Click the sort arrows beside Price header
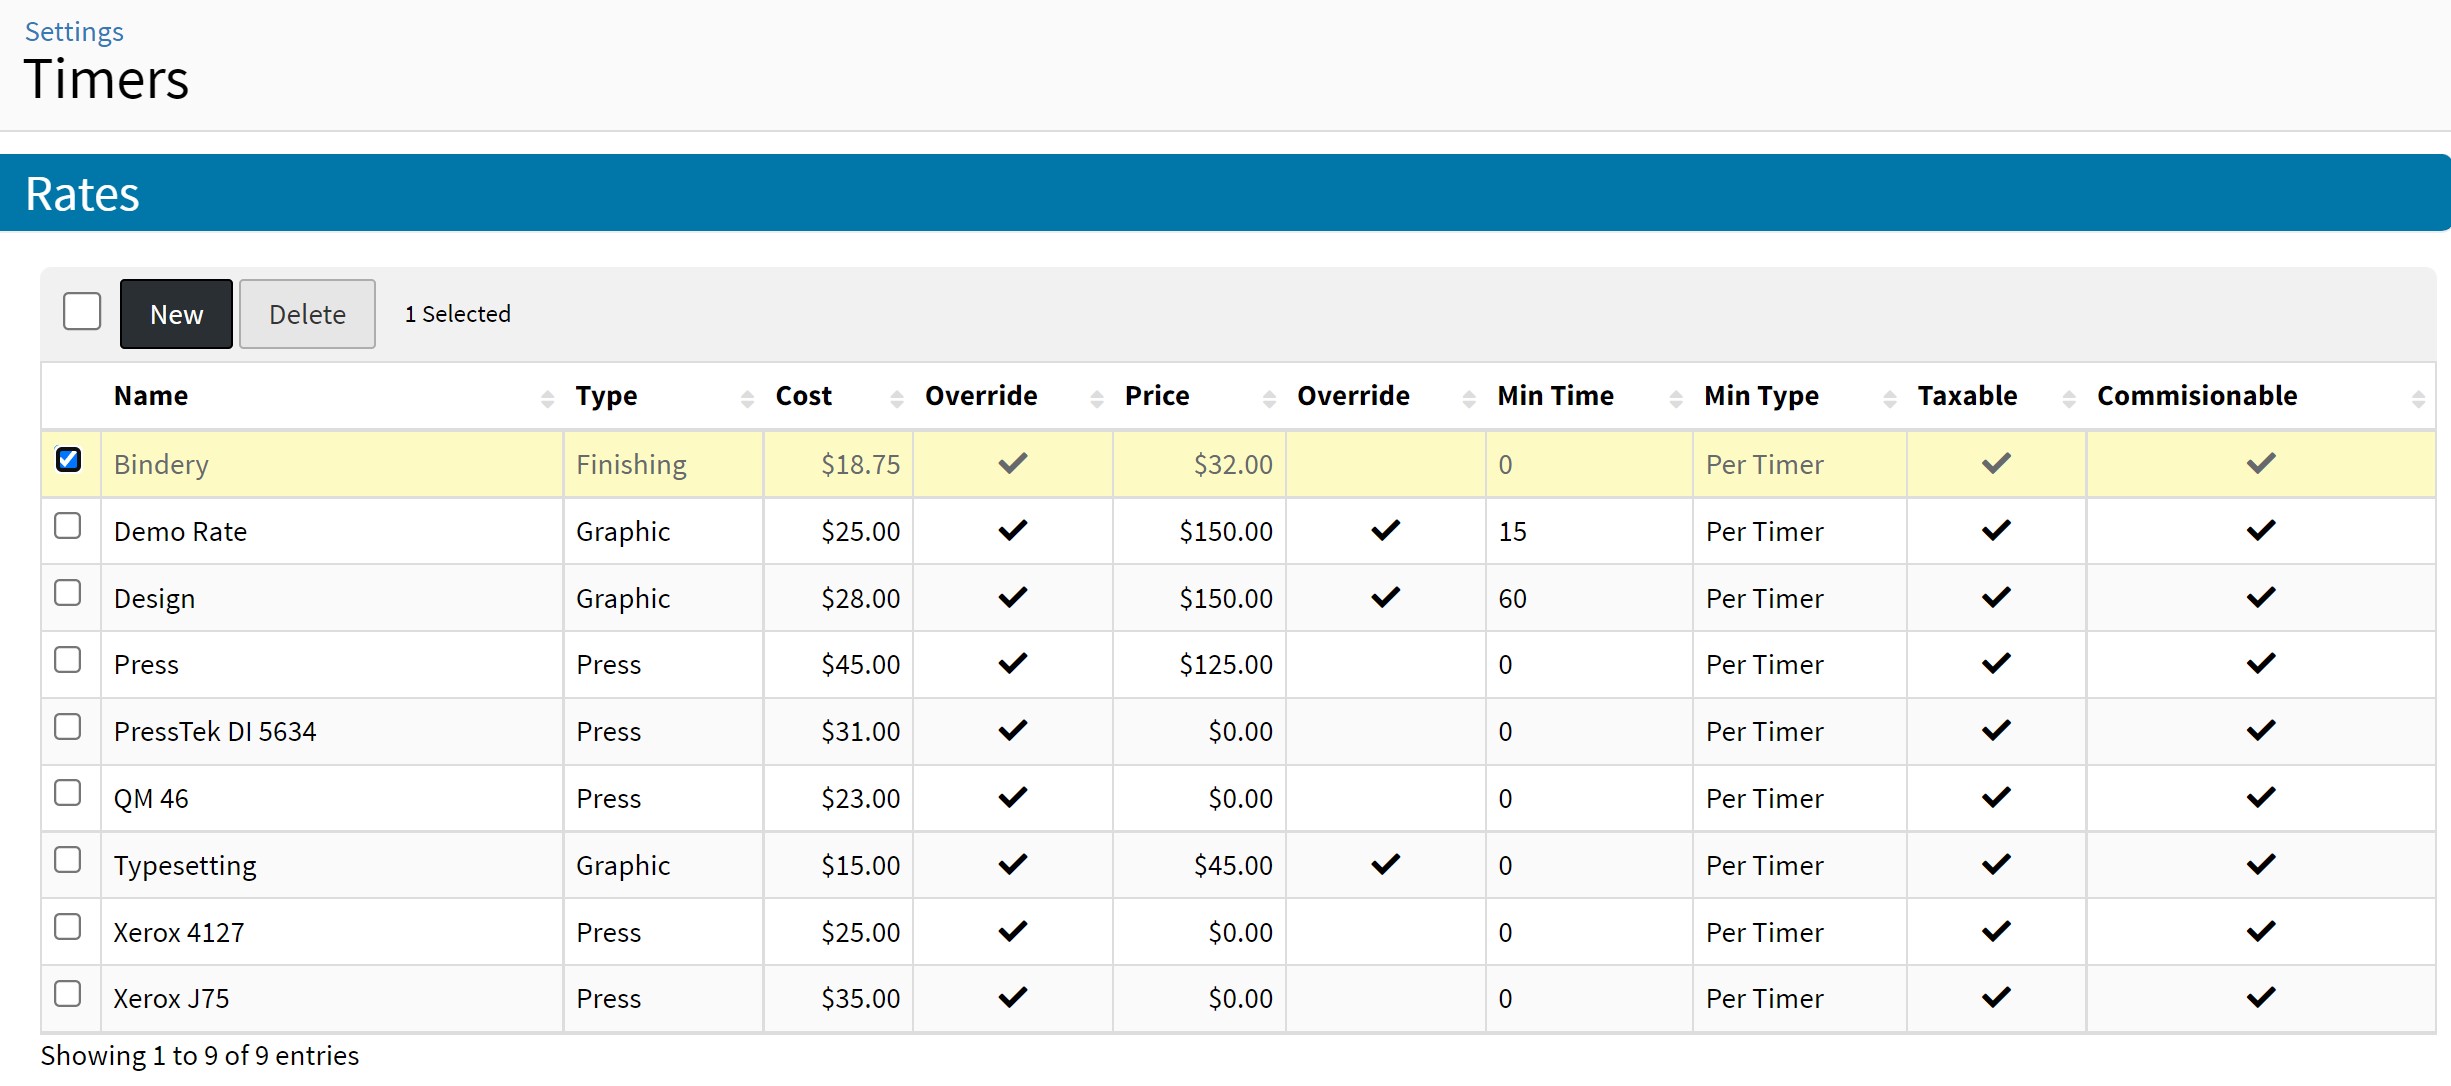The height and width of the screenshot is (1086, 2451). pyautogui.click(x=1269, y=399)
